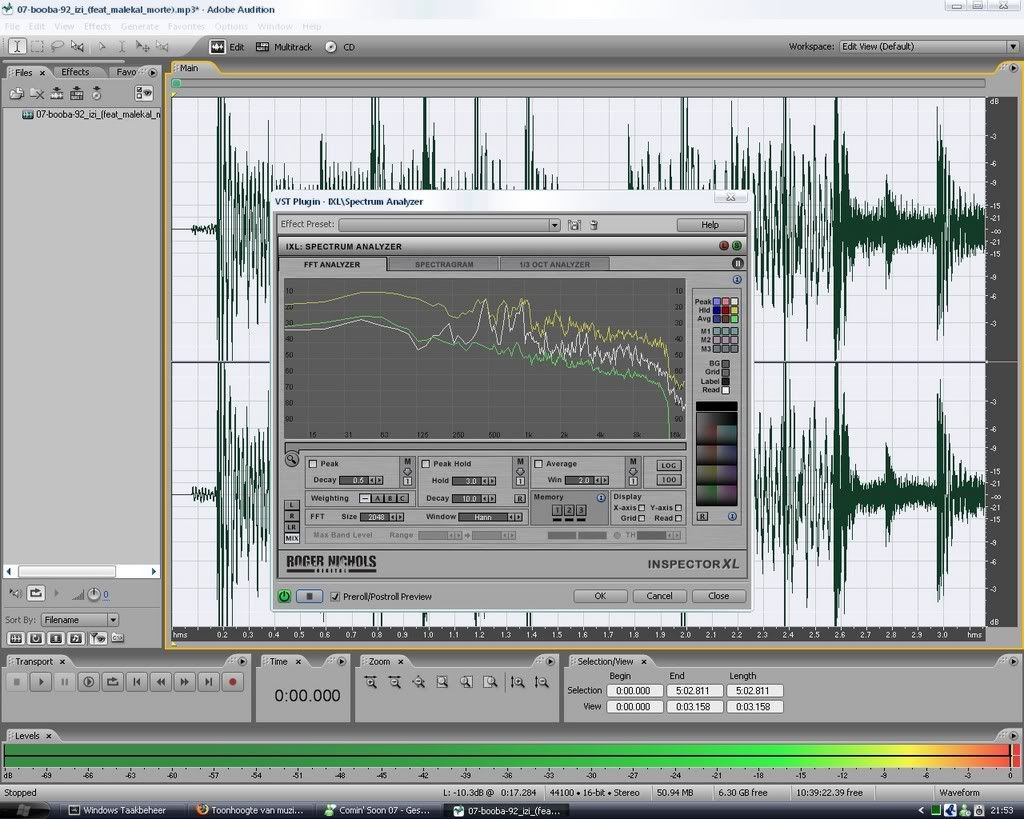This screenshot has height=819, width=1024.
Task: Uncheck Preroll/Postroll Preview
Action: tap(335, 597)
